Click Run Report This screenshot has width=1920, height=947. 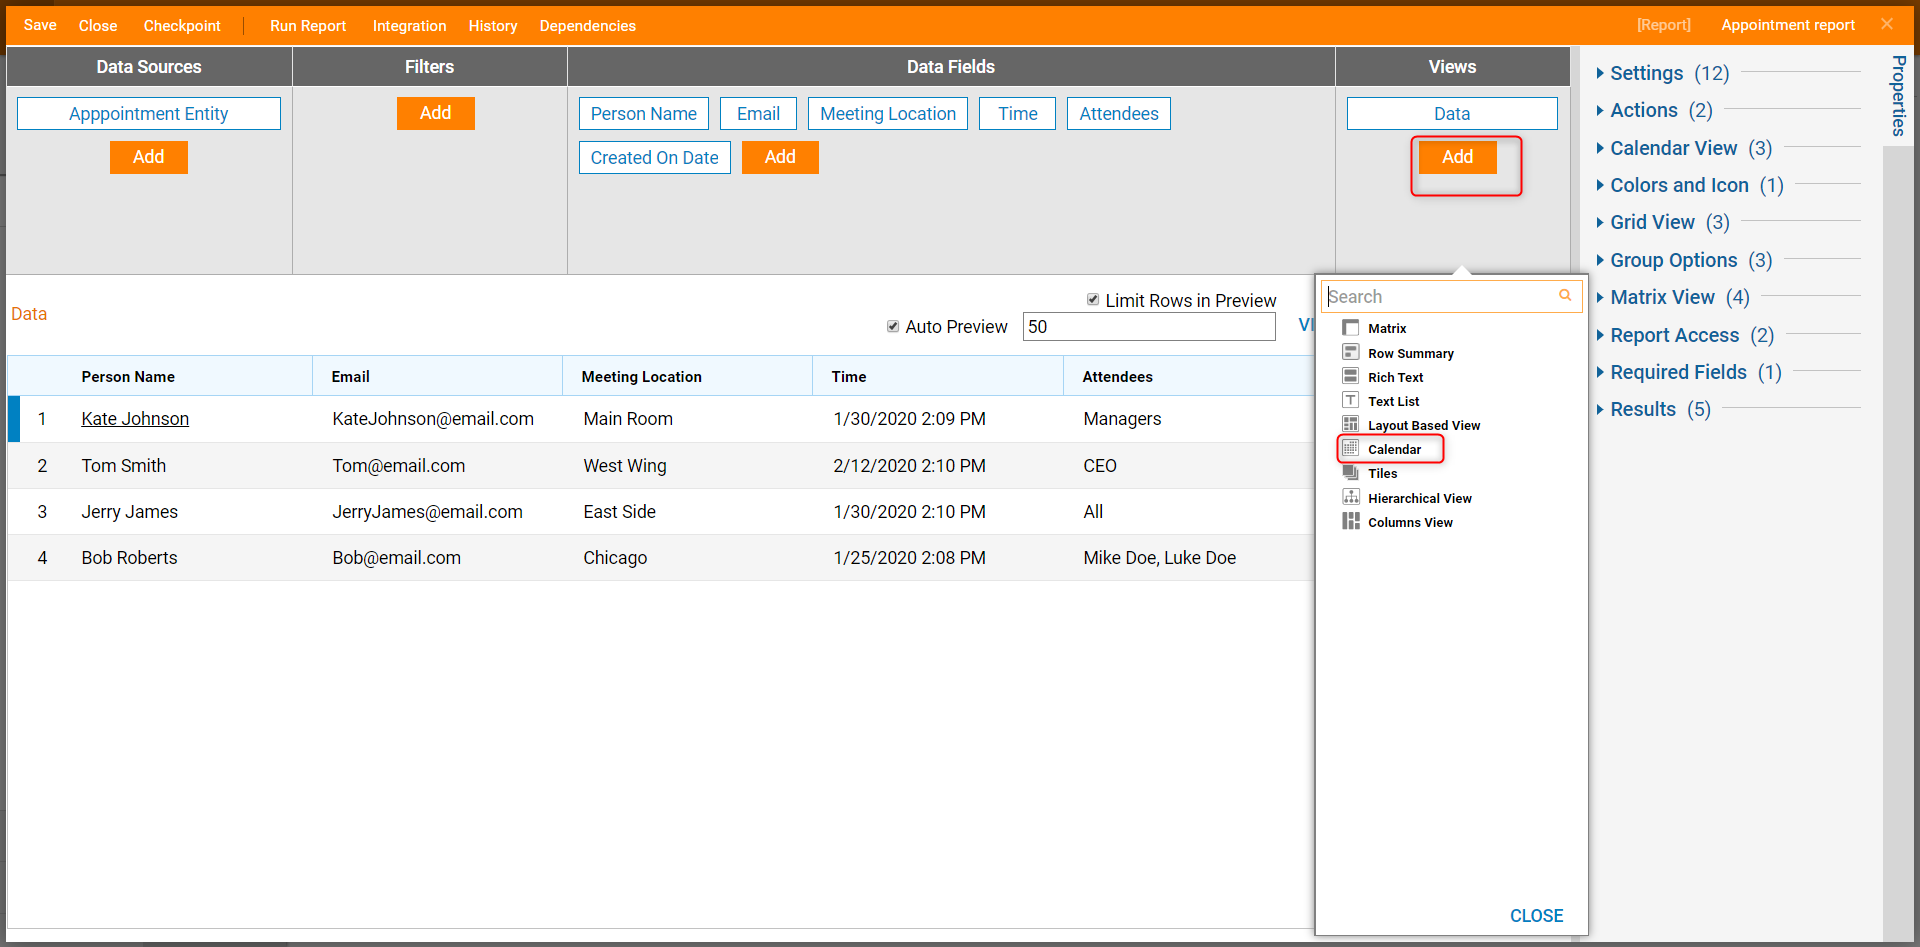coord(308,25)
